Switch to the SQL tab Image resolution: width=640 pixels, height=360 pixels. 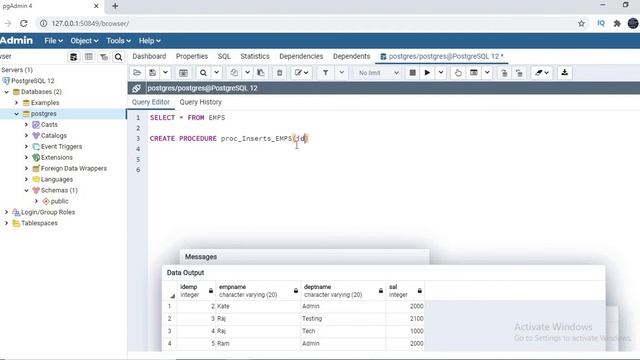click(224, 56)
